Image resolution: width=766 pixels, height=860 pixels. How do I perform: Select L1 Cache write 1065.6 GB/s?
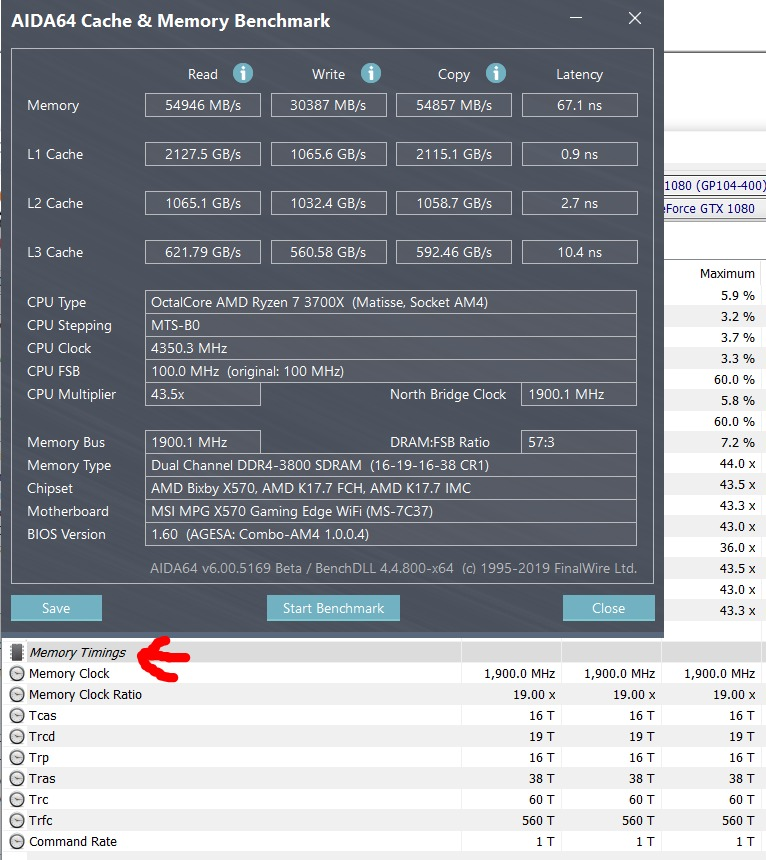click(x=328, y=154)
